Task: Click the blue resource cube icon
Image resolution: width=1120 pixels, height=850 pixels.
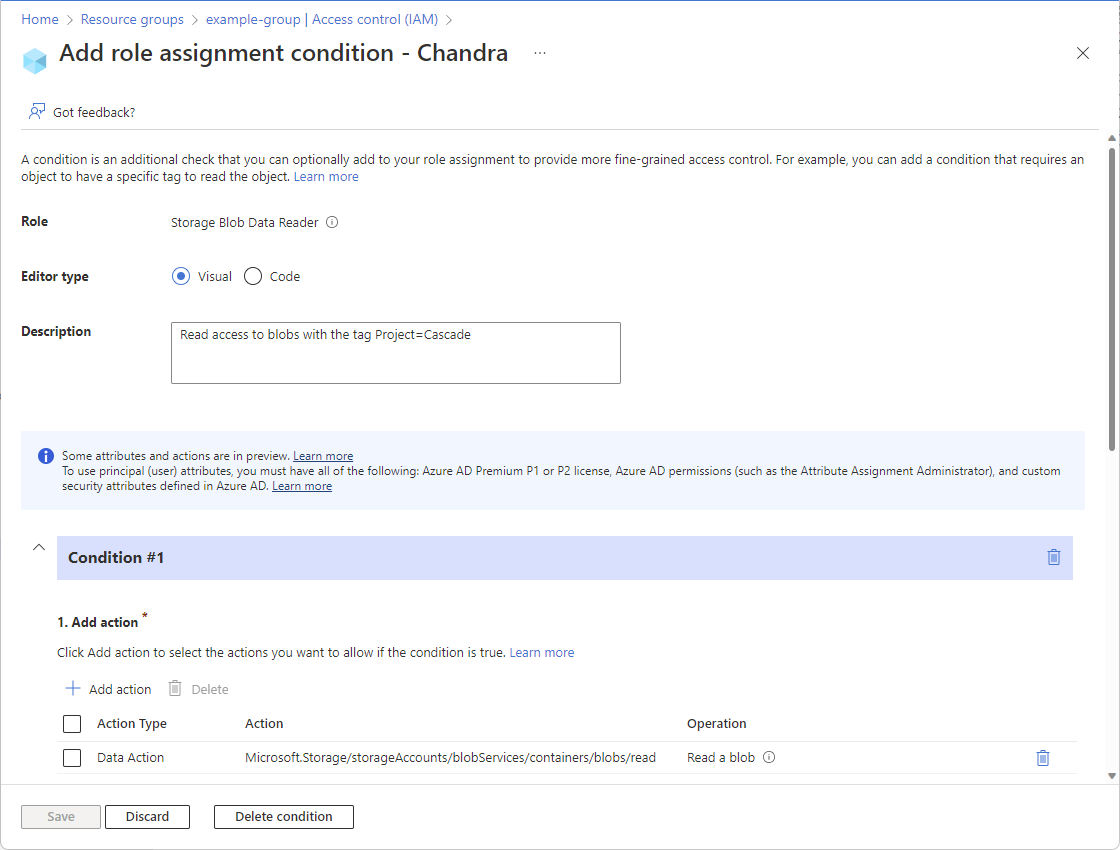Action: (x=35, y=60)
